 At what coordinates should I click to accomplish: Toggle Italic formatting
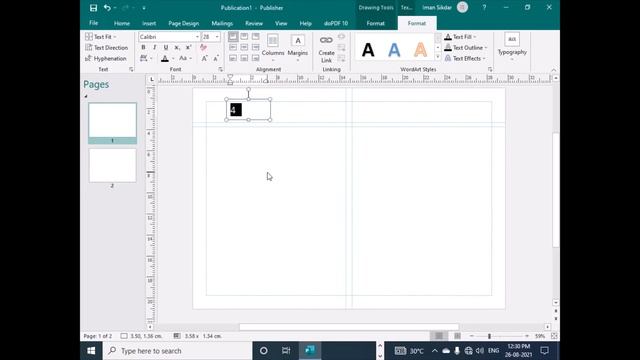pos(154,48)
